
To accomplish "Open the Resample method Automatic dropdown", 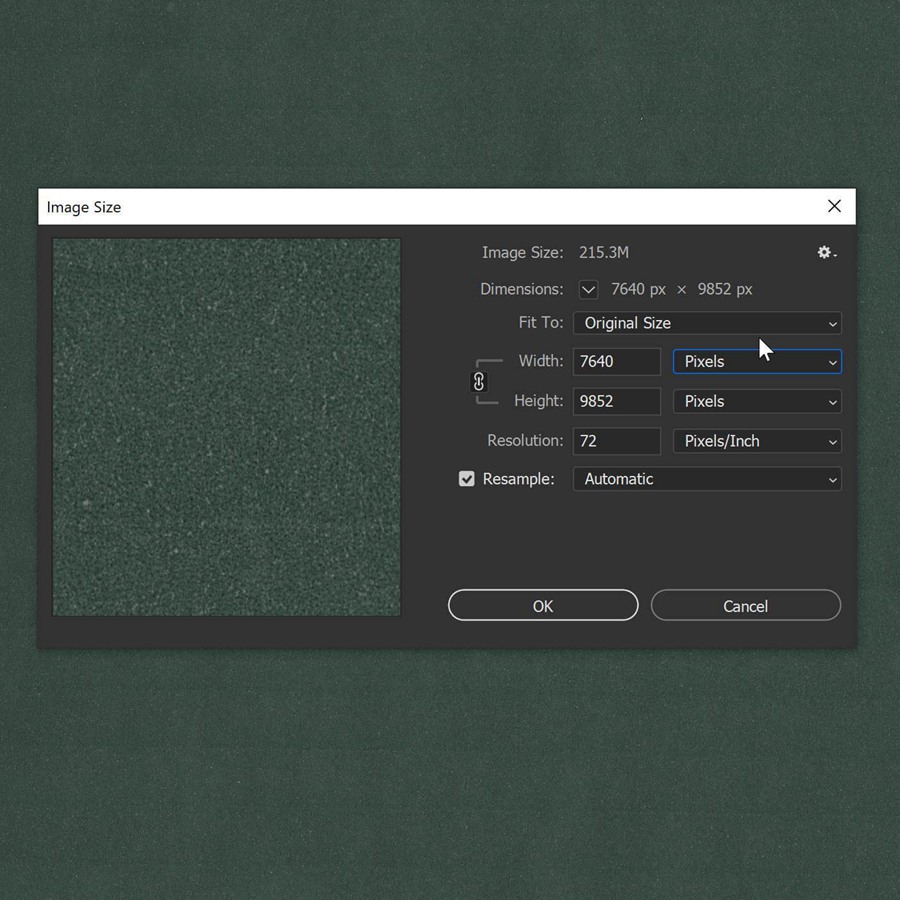I will 706,479.
